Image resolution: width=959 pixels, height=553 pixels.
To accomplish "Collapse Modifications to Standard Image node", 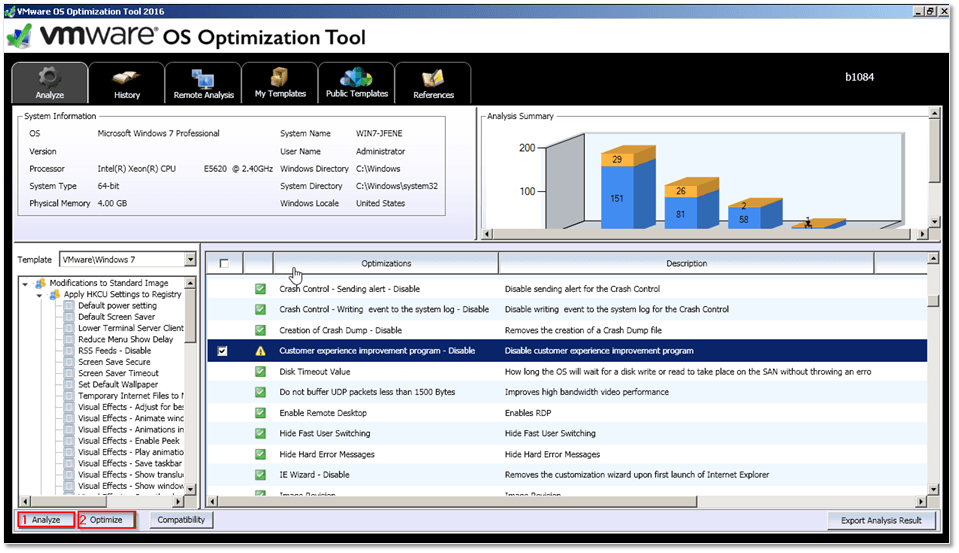I will pyautogui.click(x=25, y=284).
